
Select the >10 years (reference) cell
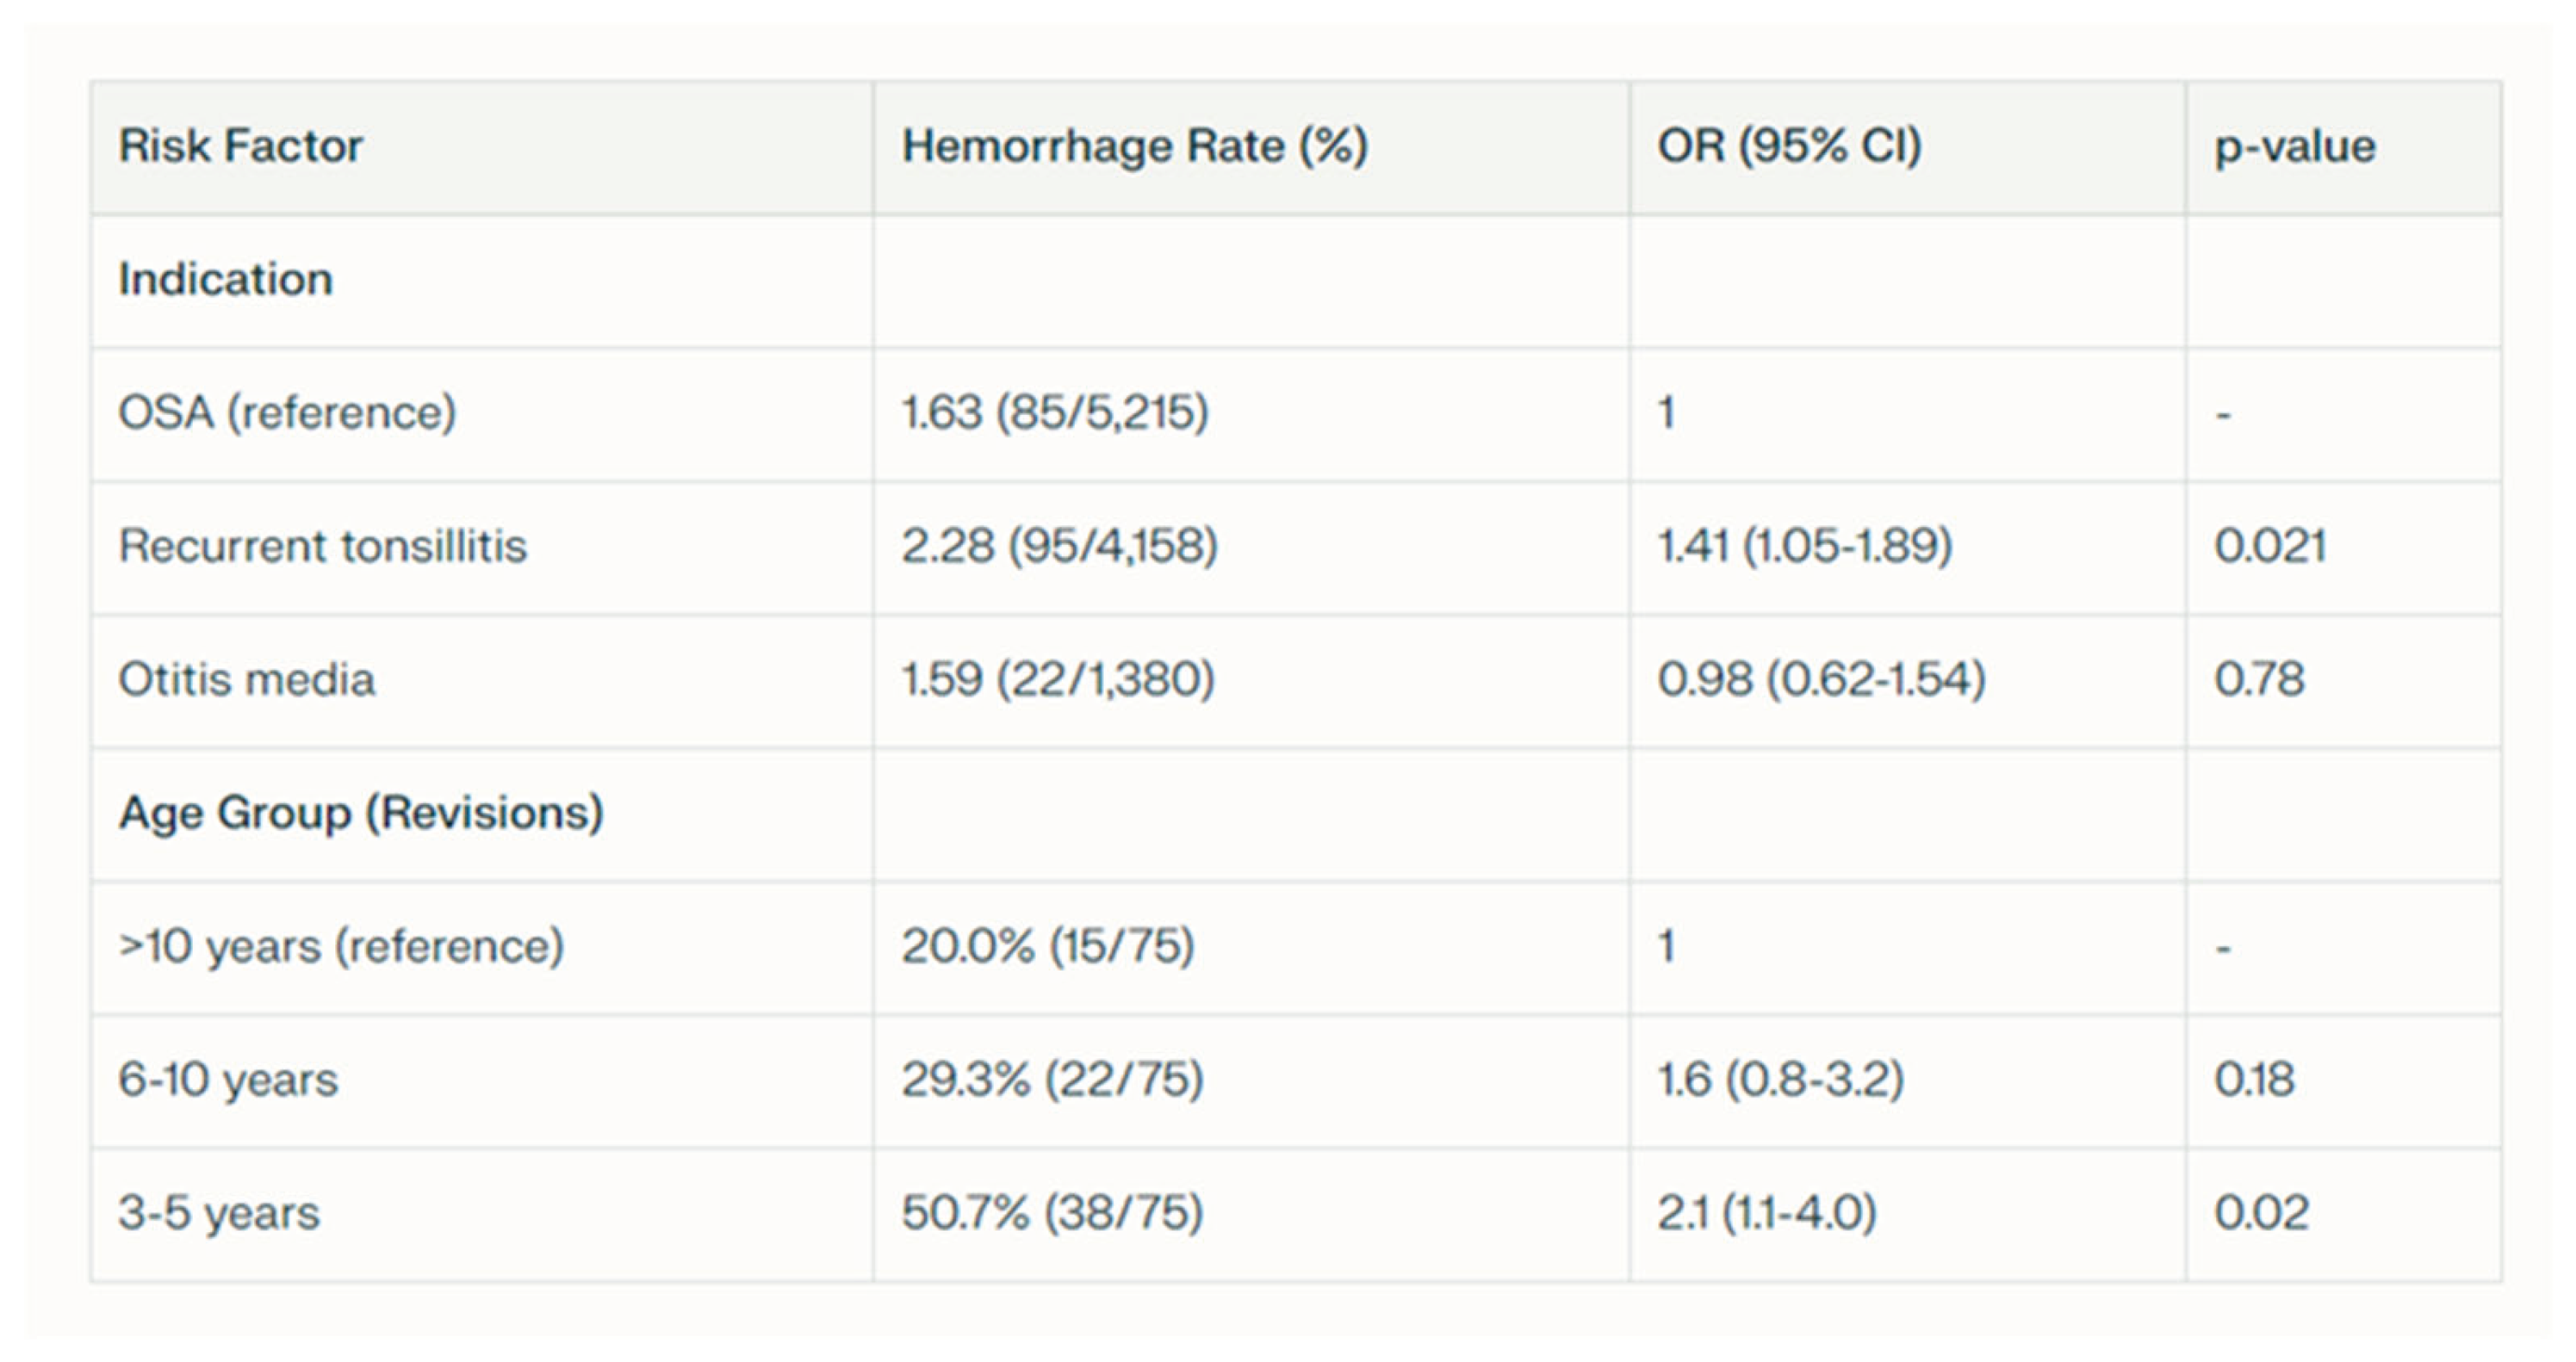341,946
